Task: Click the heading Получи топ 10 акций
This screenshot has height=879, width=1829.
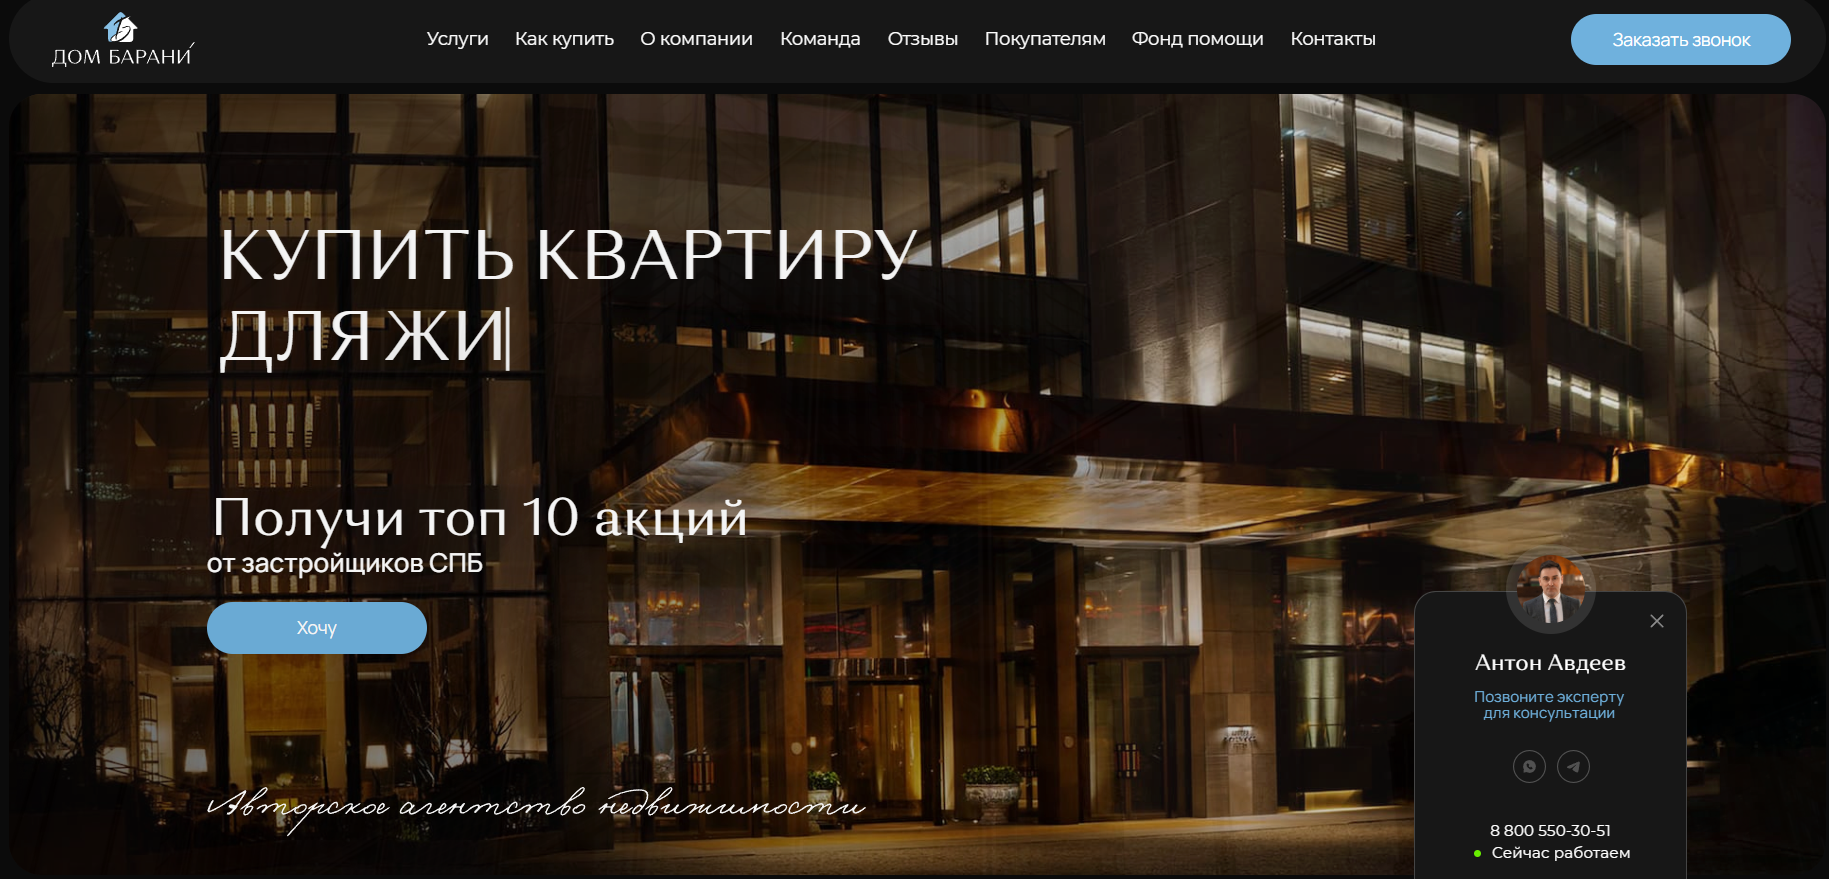Action: [x=480, y=517]
